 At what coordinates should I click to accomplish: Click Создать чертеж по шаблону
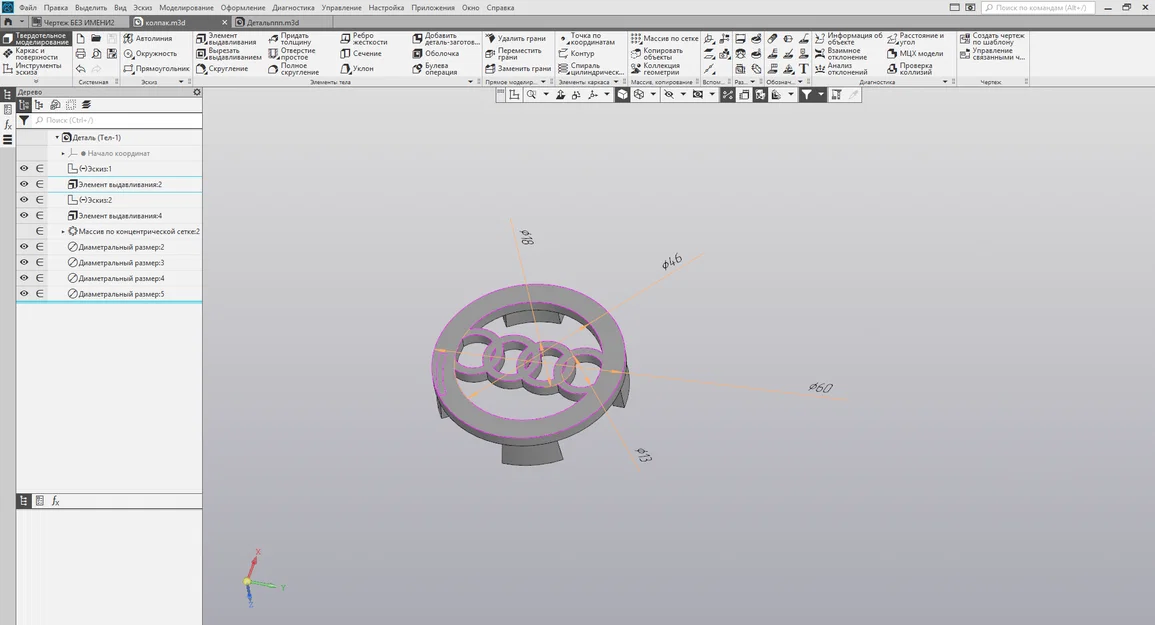(991, 38)
